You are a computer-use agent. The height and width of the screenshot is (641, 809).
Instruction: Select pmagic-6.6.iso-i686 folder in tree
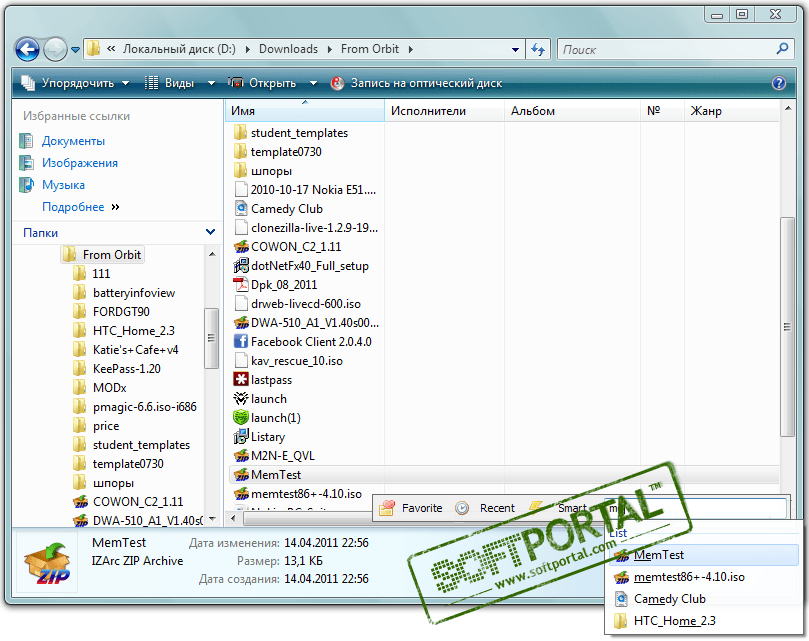[x=144, y=407]
